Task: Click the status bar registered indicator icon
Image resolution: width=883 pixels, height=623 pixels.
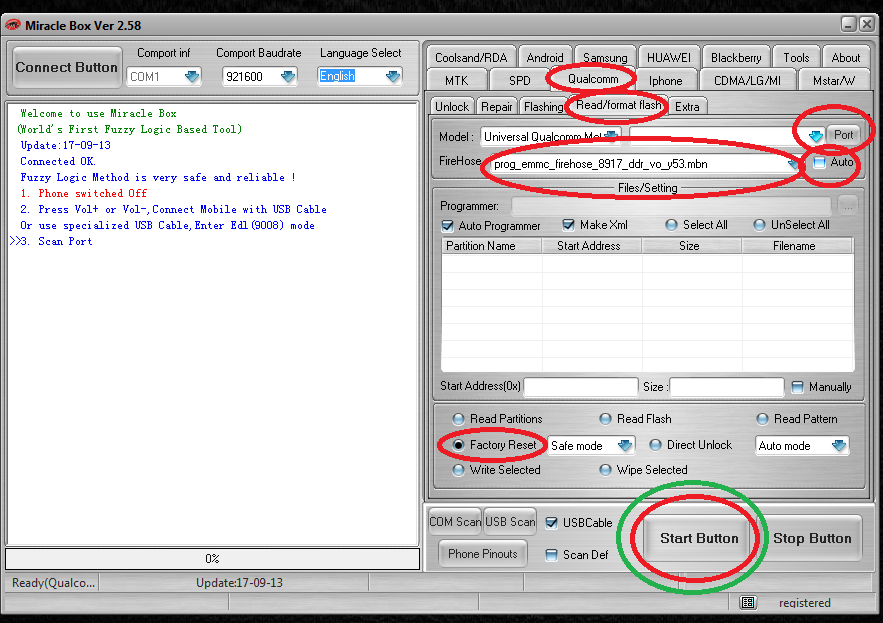Action: 748,603
